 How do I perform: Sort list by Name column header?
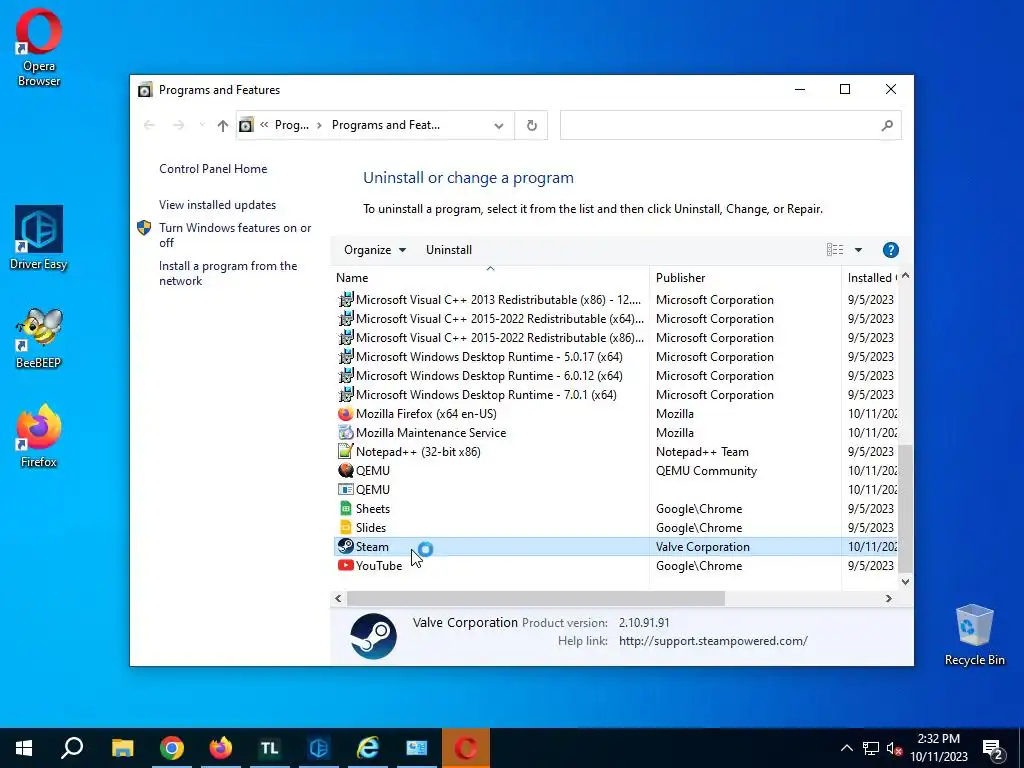pos(490,278)
